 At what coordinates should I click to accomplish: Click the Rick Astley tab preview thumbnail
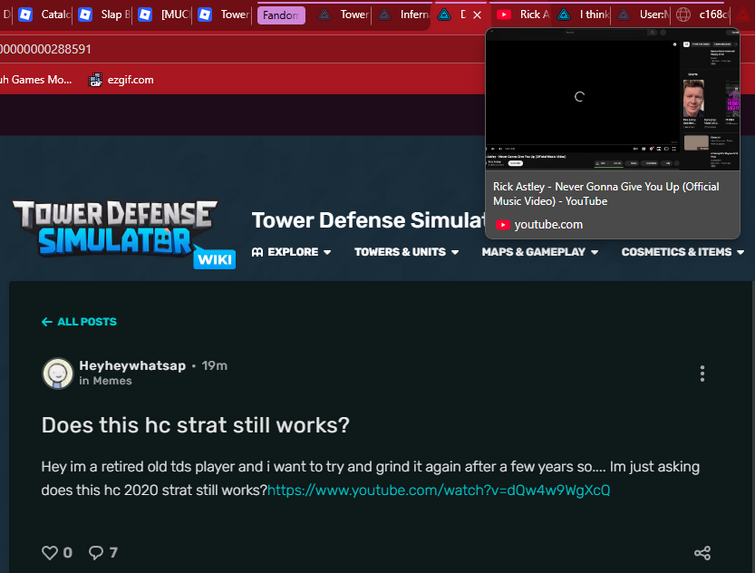click(612, 99)
